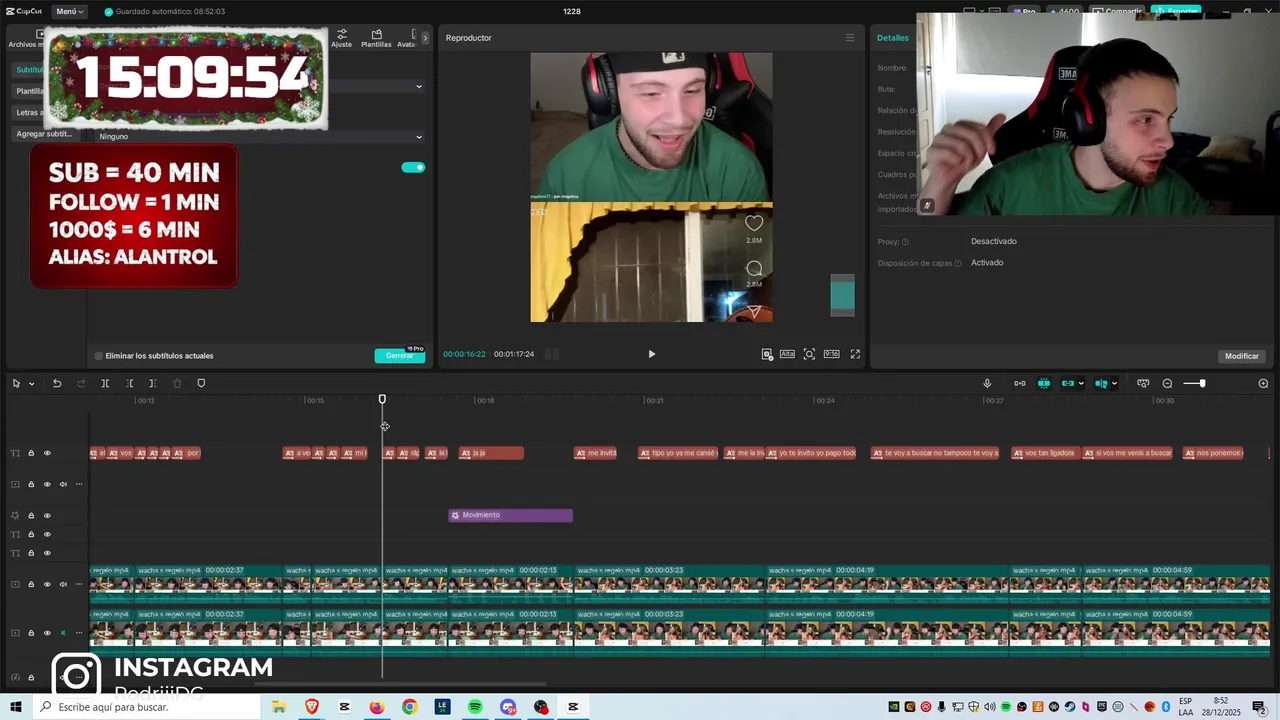Open the Ninguno dropdown
Image resolution: width=1280 pixels, height=720 pixels.
260,136
